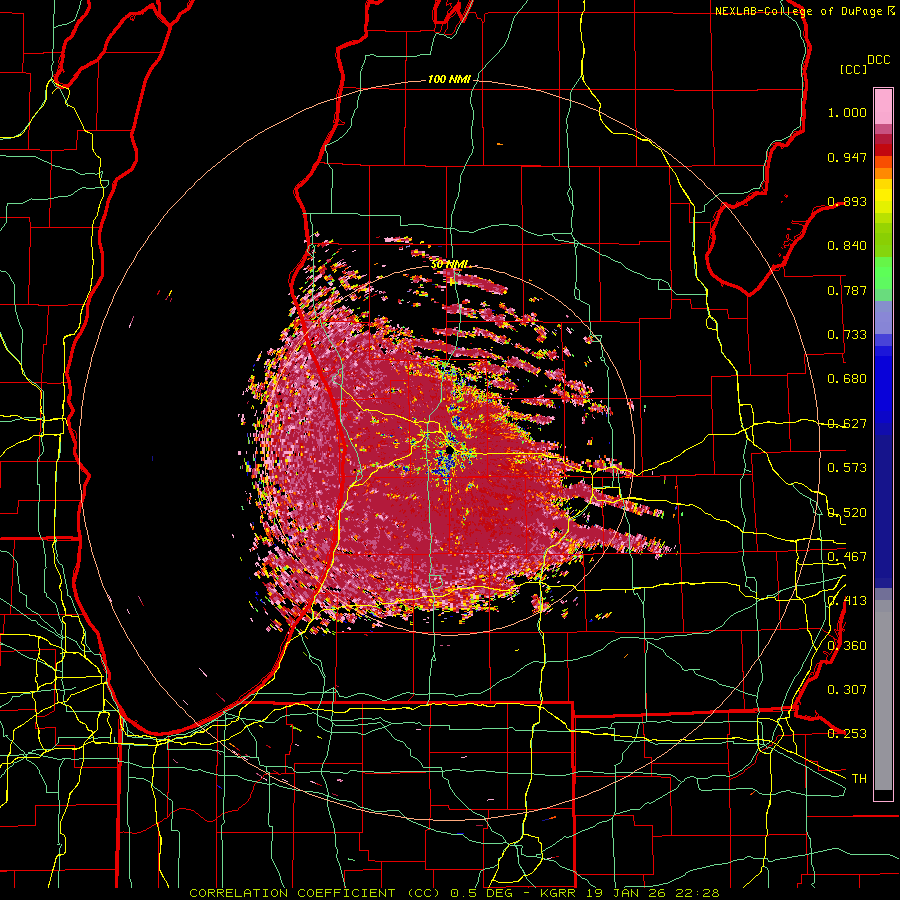Click the 0.893 color scale label
Screen dimensions: 900x900
click(847, 201)
